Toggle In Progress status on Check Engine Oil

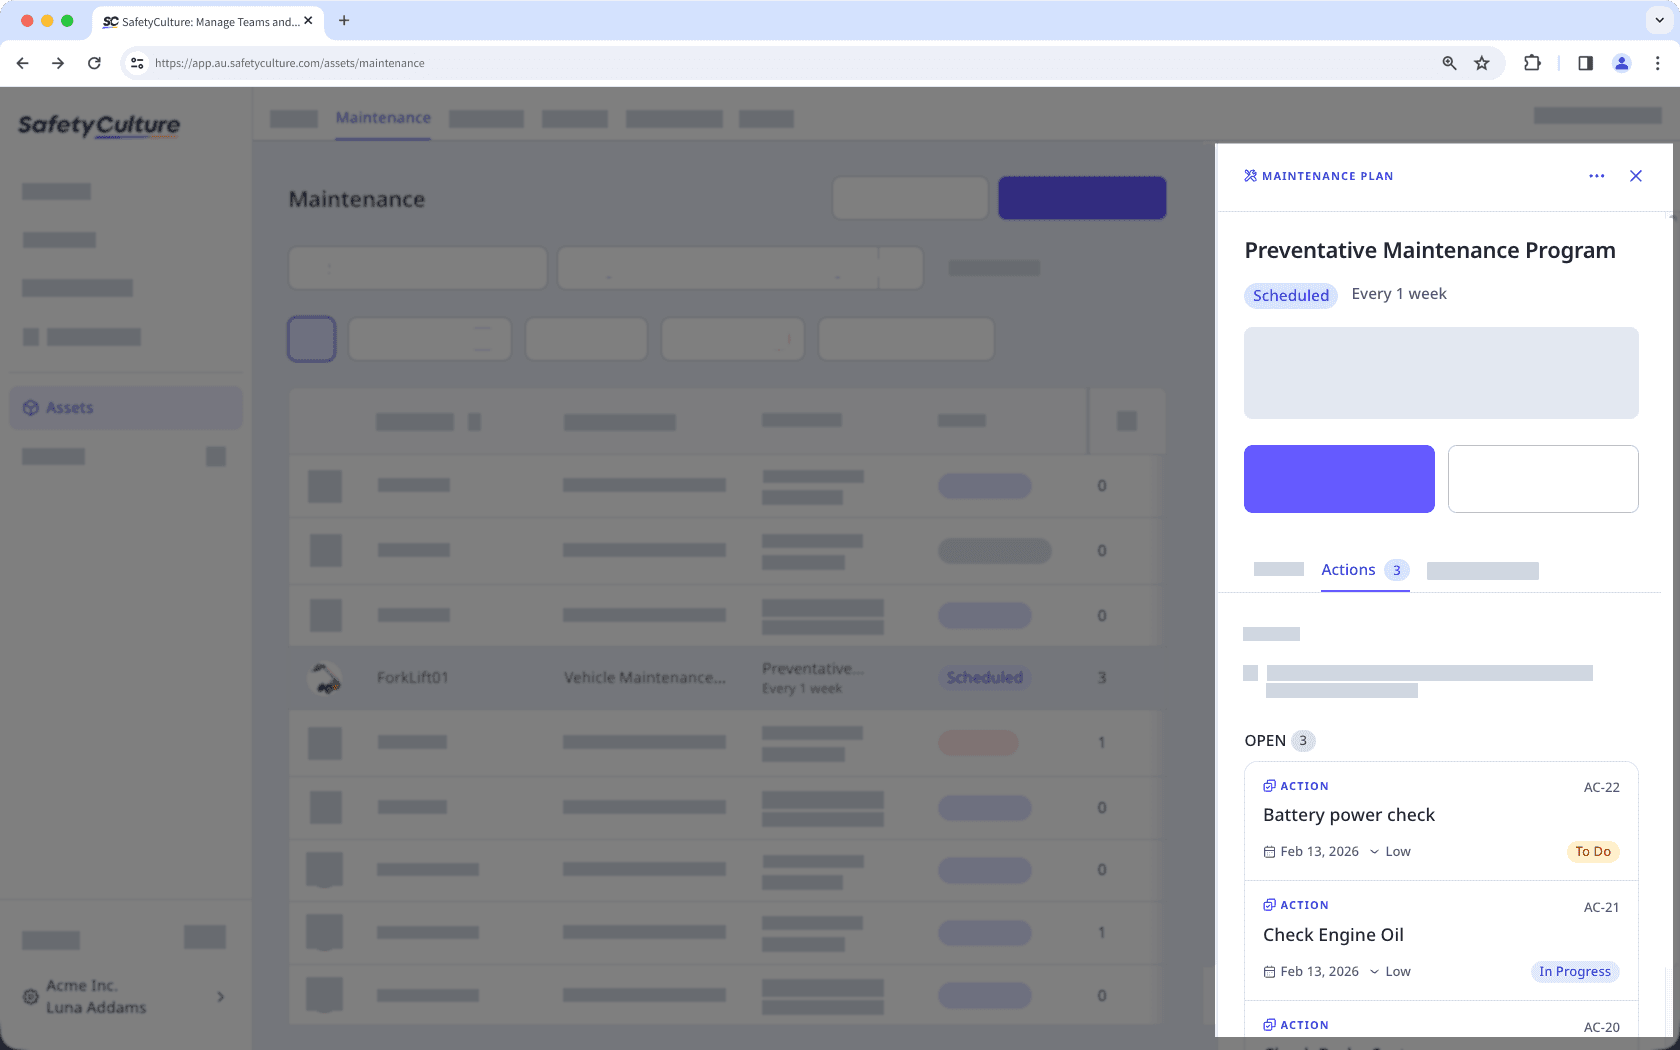1575,971
